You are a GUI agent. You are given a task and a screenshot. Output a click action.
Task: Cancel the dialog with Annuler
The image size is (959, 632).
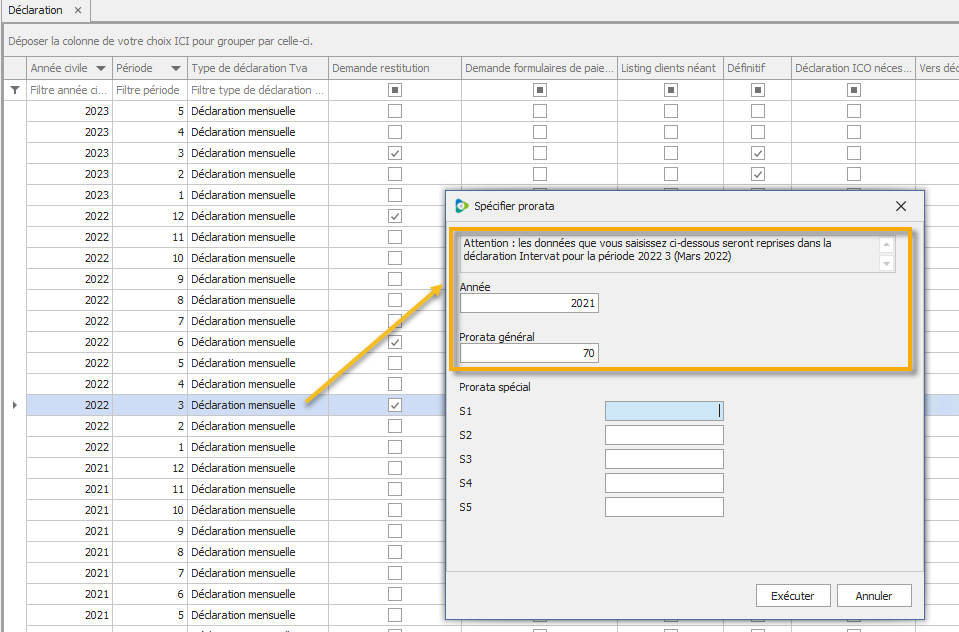pyautogui.click(x=873, y=596)
